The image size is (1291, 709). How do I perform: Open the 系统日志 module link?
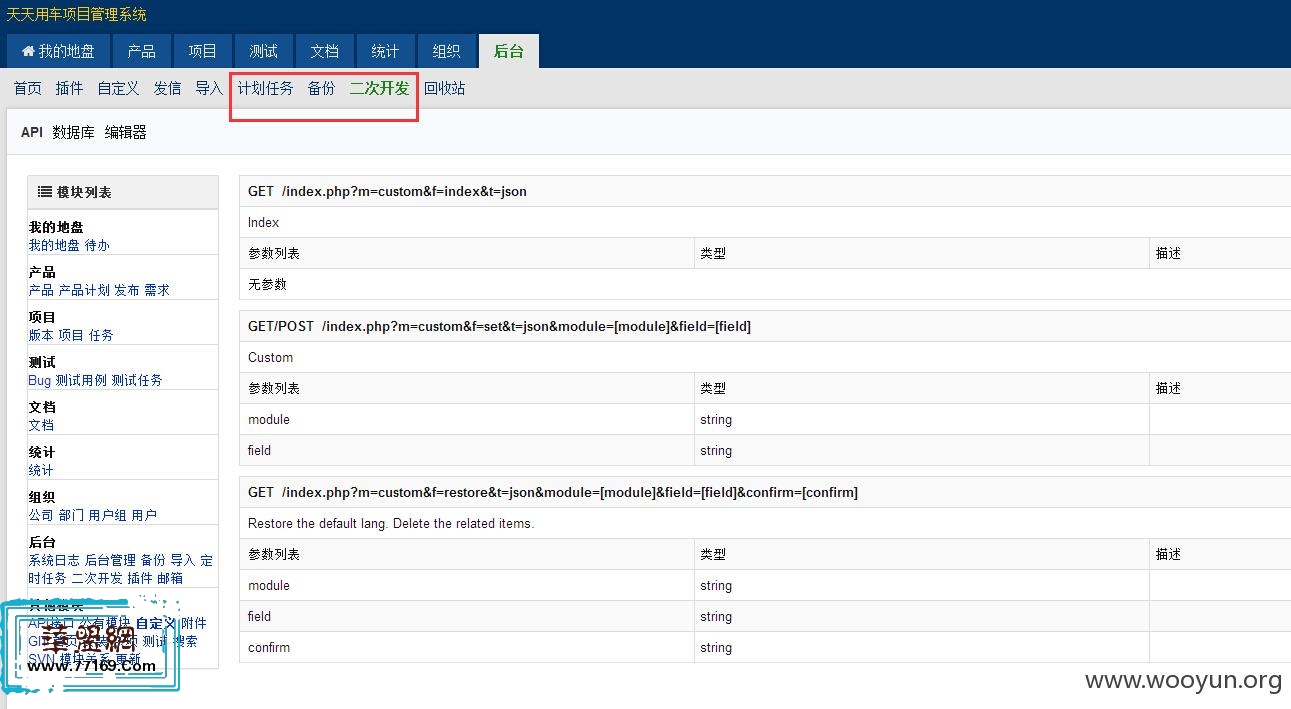pos(54,560)
